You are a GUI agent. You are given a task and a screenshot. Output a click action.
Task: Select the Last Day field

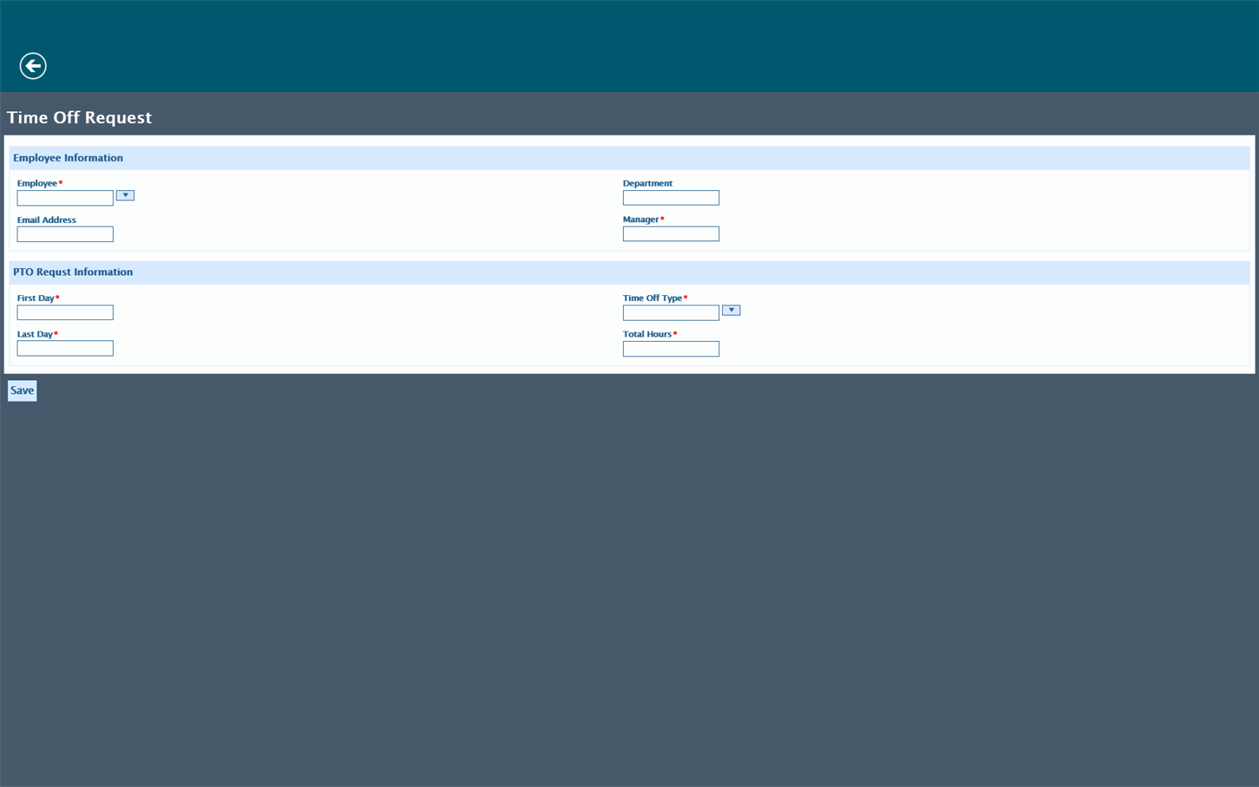(64, 347)
